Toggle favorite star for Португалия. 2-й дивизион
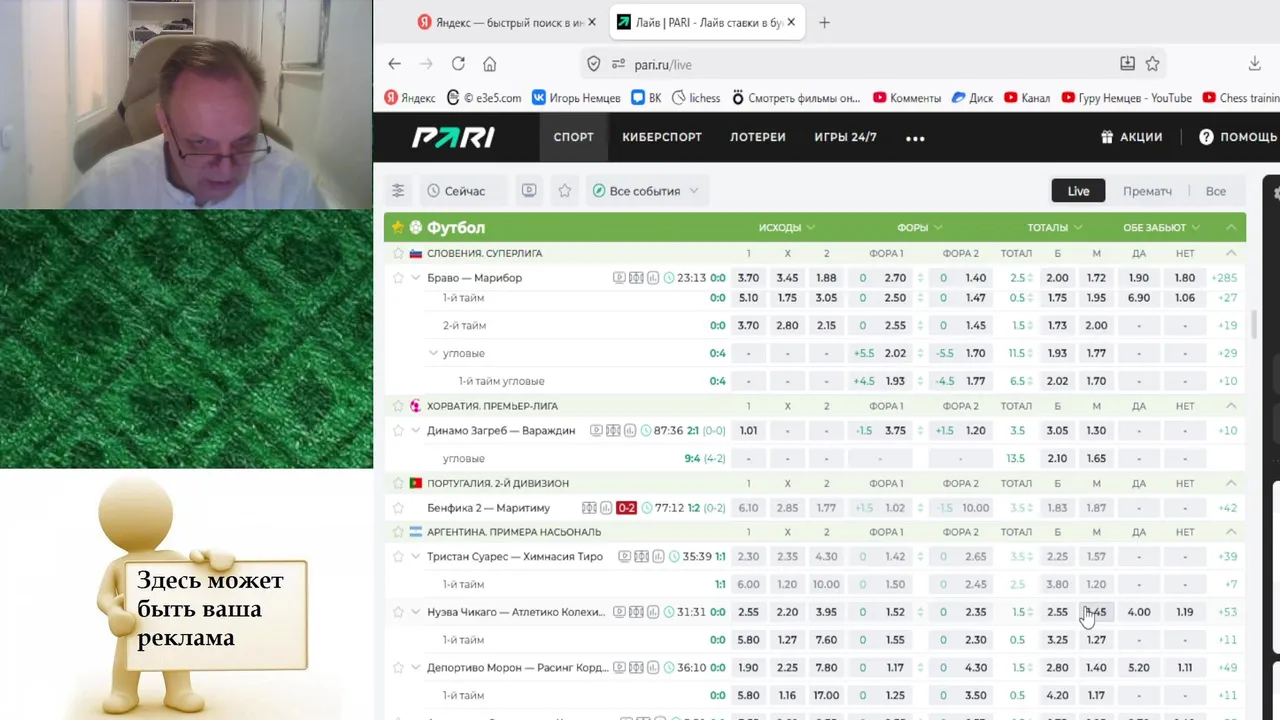Viewport: 1280px width, 720px height. (398, 483)
